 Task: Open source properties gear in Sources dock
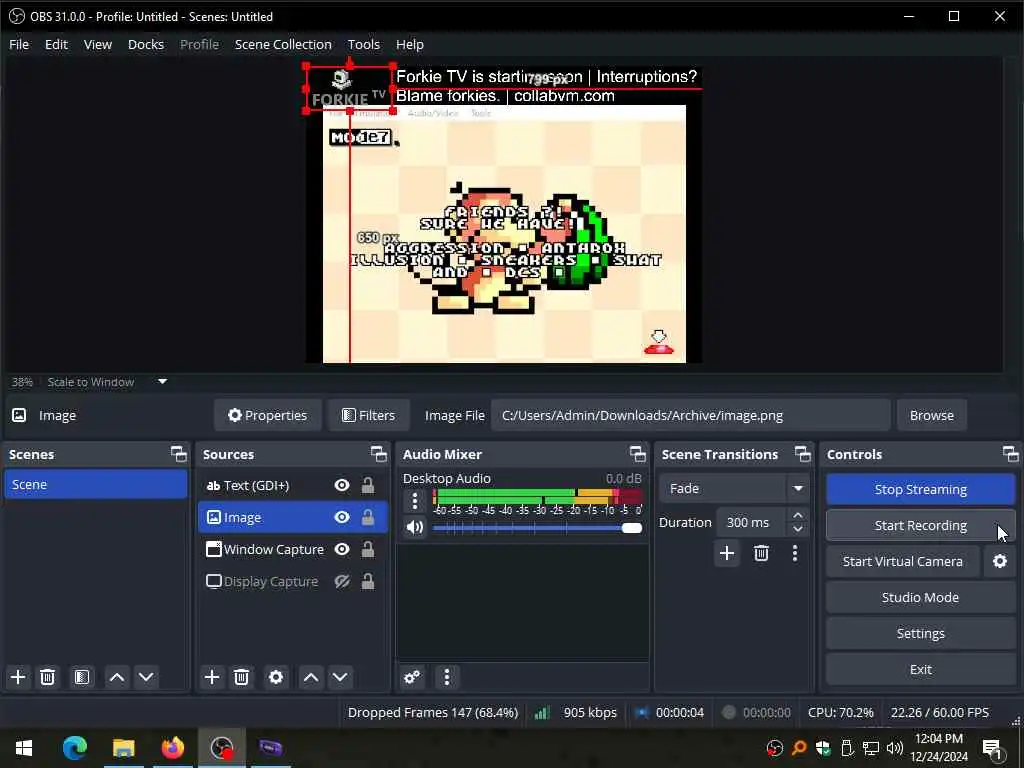click(x=276, y=677)
